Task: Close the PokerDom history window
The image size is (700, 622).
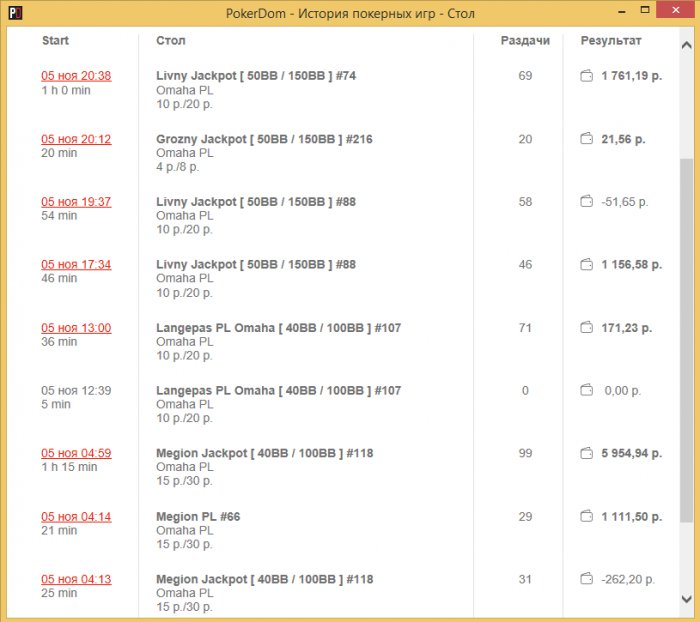Action: tap(676, 10)
